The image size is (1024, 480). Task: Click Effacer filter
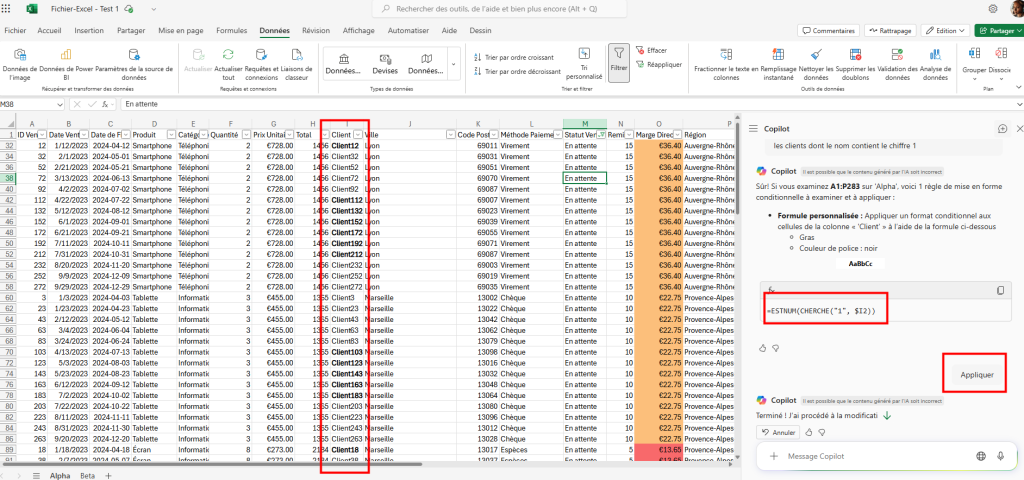pyautogui.click(x=651, y=50)
